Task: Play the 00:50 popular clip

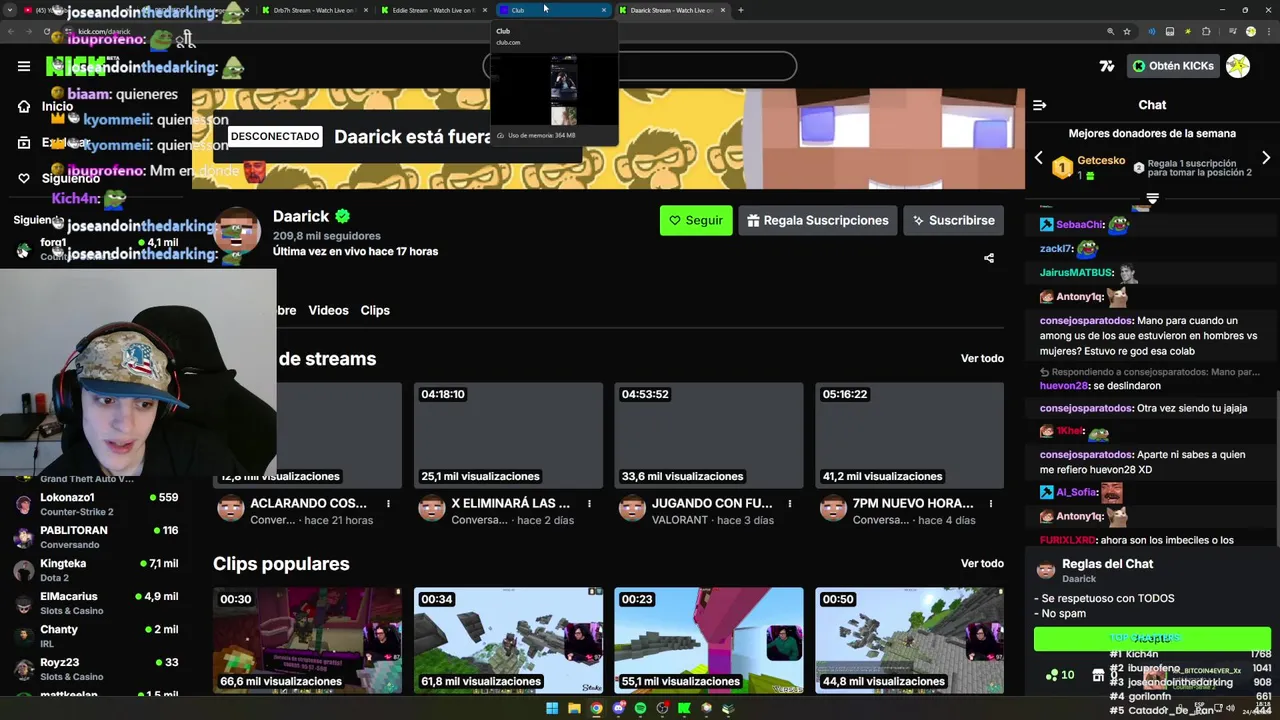Action: click(909, 640)
